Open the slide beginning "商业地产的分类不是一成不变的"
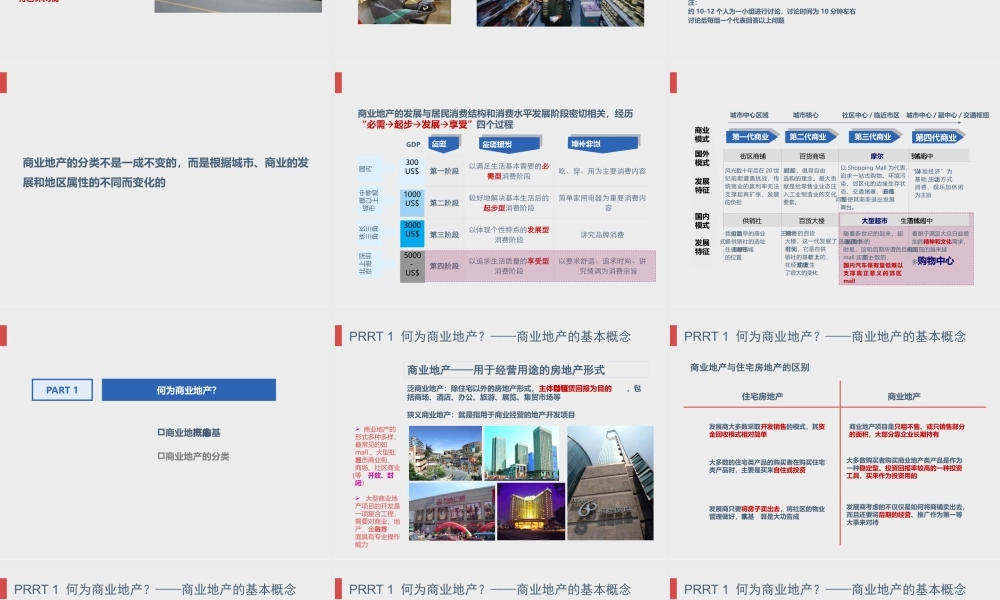 (165, 181)
